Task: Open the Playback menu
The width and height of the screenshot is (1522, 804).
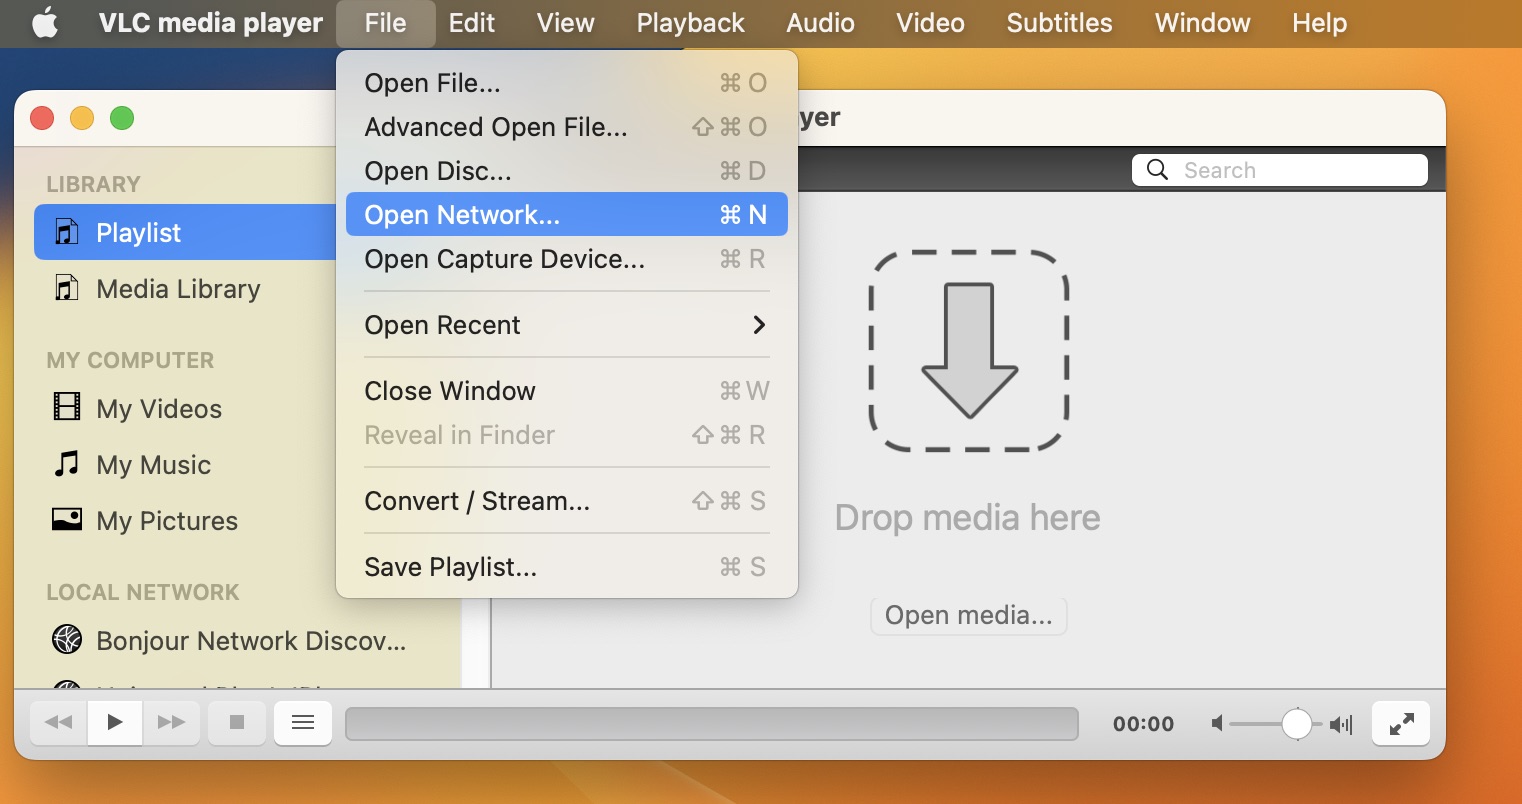Action: (x=691, y=23)
